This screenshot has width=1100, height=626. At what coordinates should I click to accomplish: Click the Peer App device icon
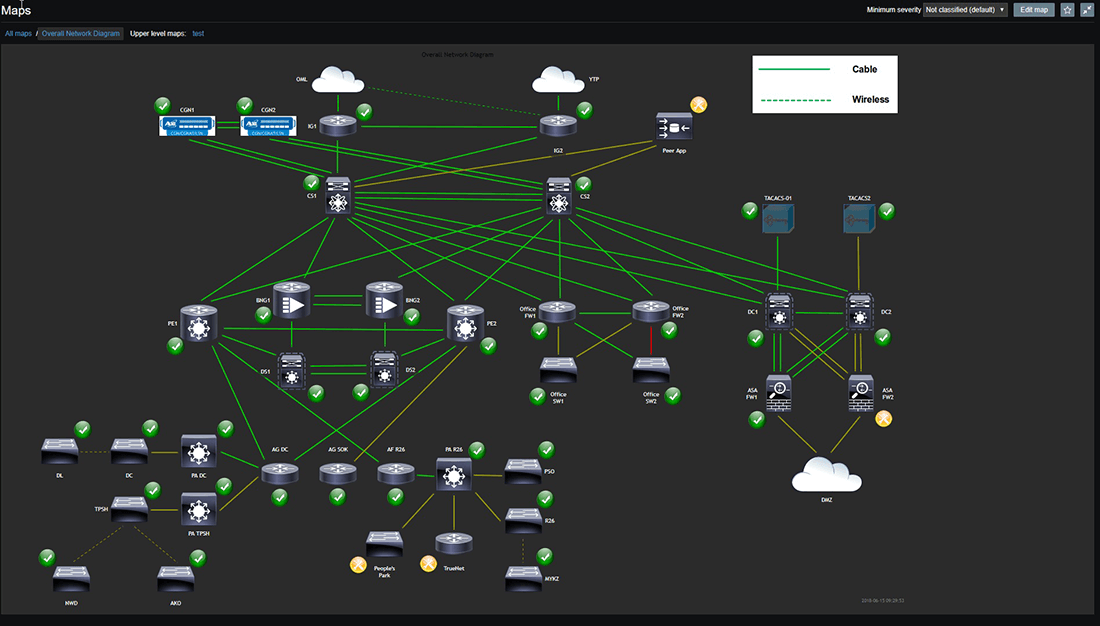[672, 128]
